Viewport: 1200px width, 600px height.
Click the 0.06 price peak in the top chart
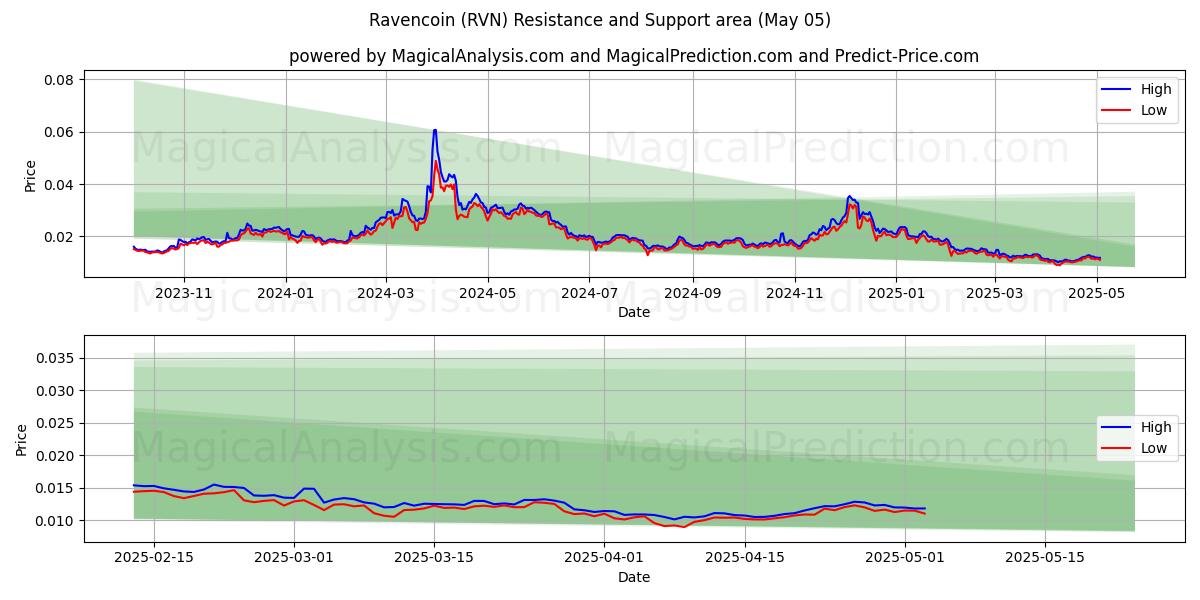click(x=435, y=131)
